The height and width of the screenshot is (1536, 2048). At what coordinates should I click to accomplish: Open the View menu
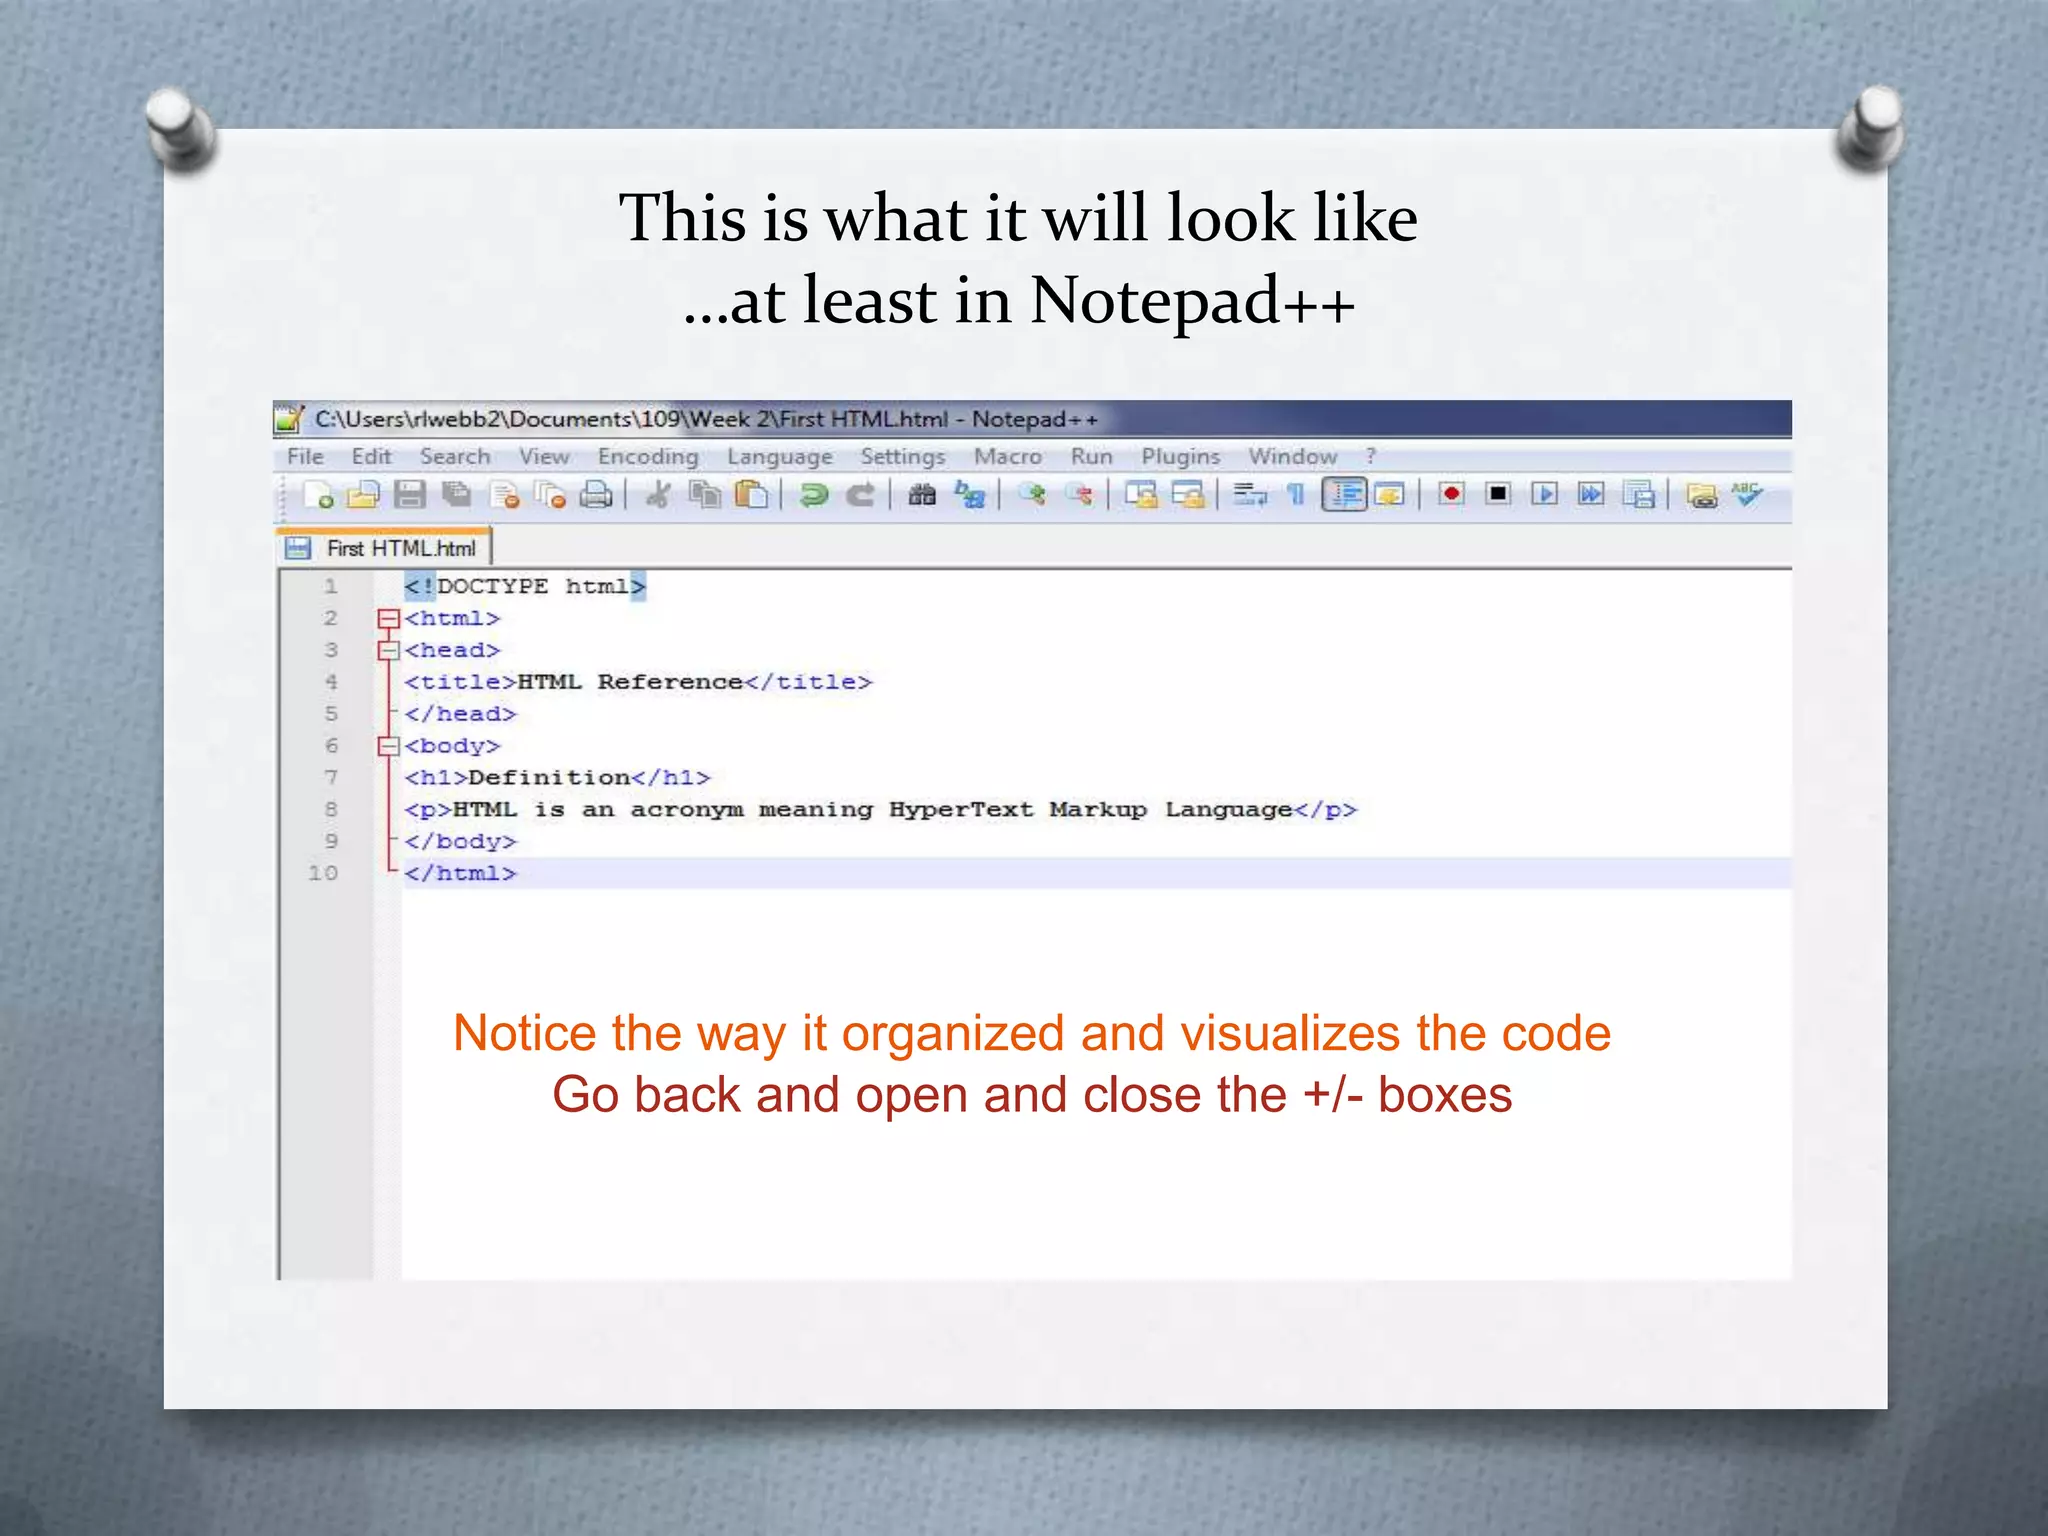click(544, 457)
